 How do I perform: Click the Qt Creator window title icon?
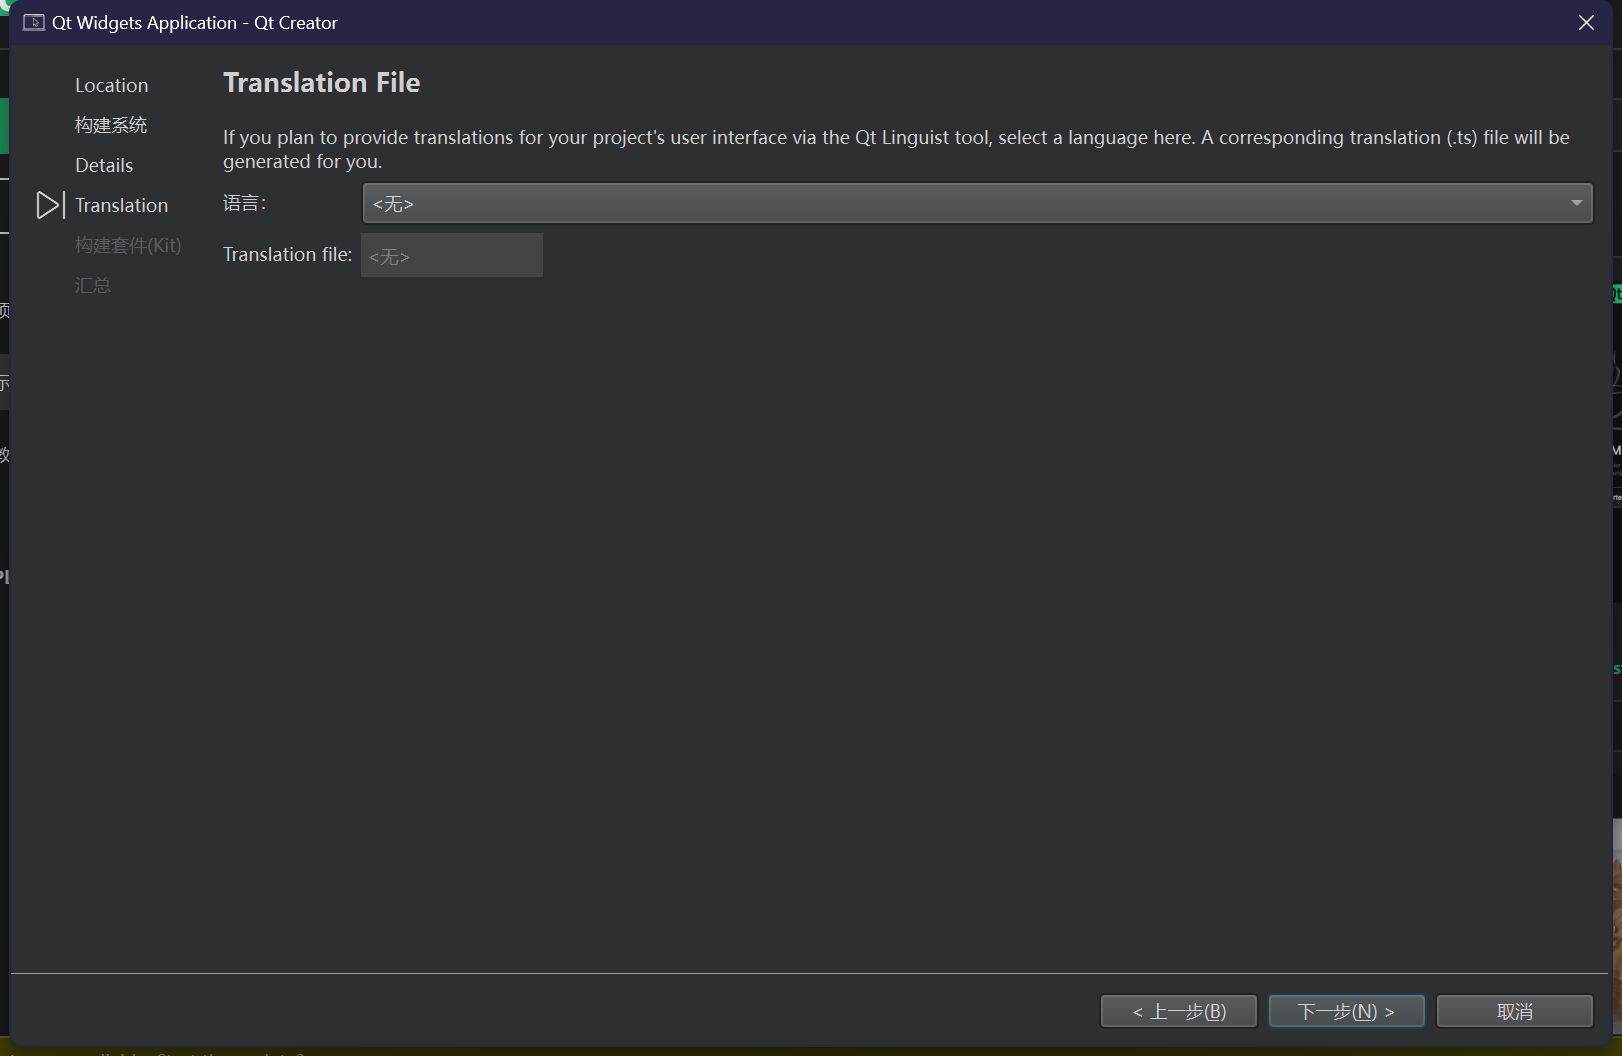34,22
